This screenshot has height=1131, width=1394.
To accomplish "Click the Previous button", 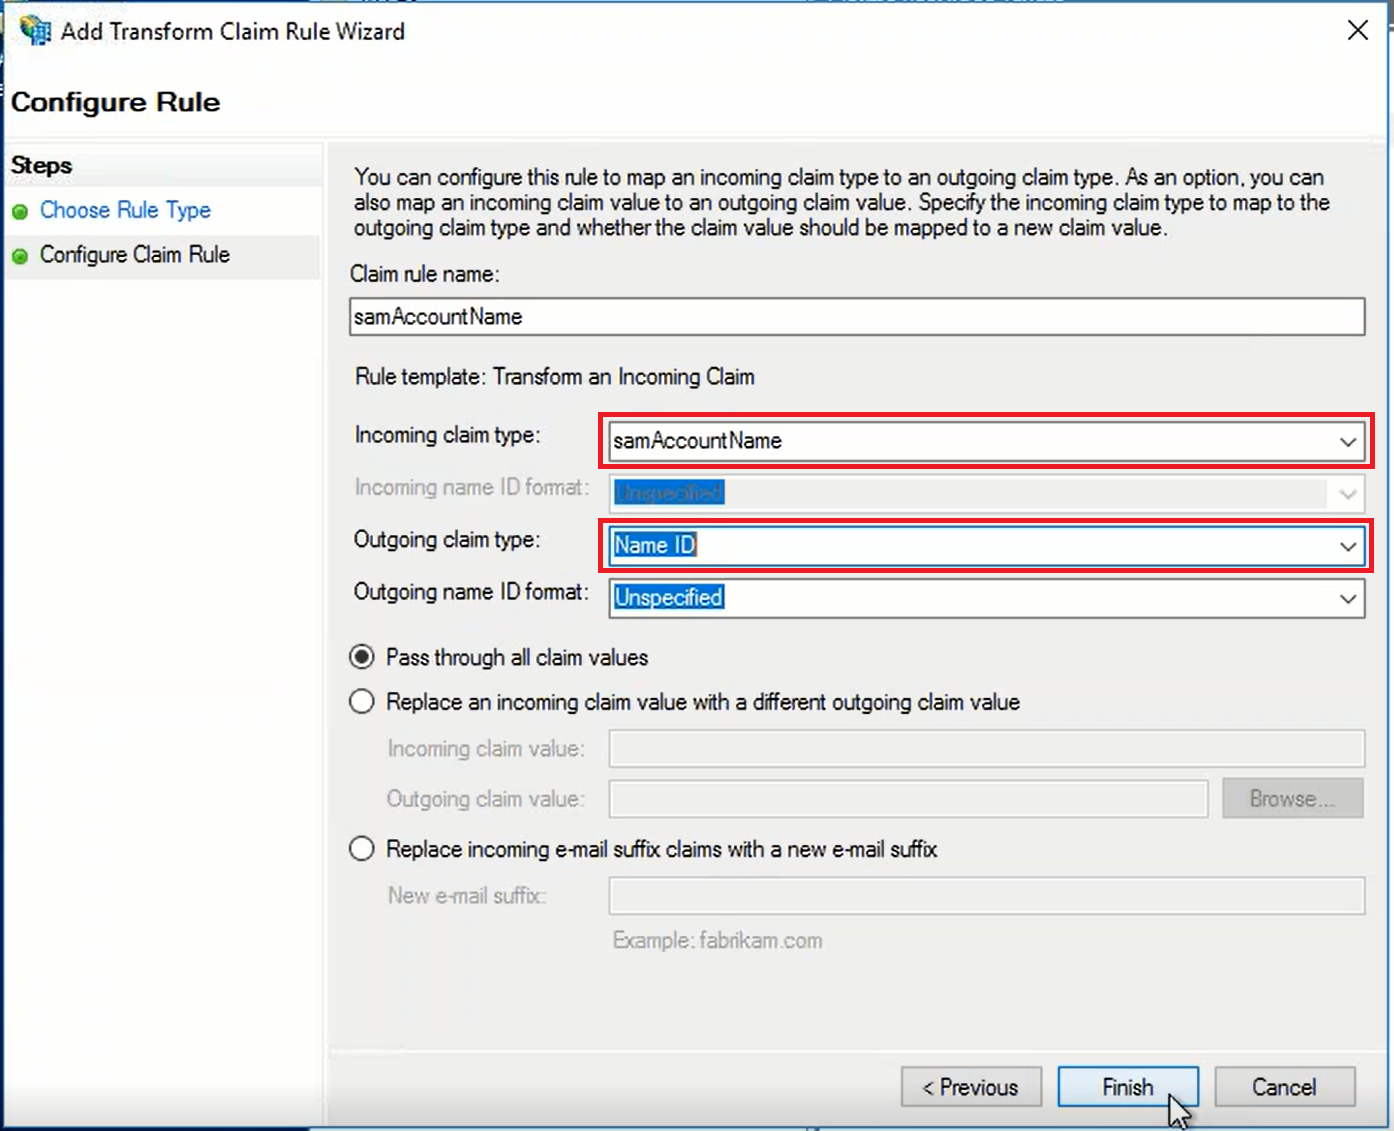I will [x=970, y=1087].
